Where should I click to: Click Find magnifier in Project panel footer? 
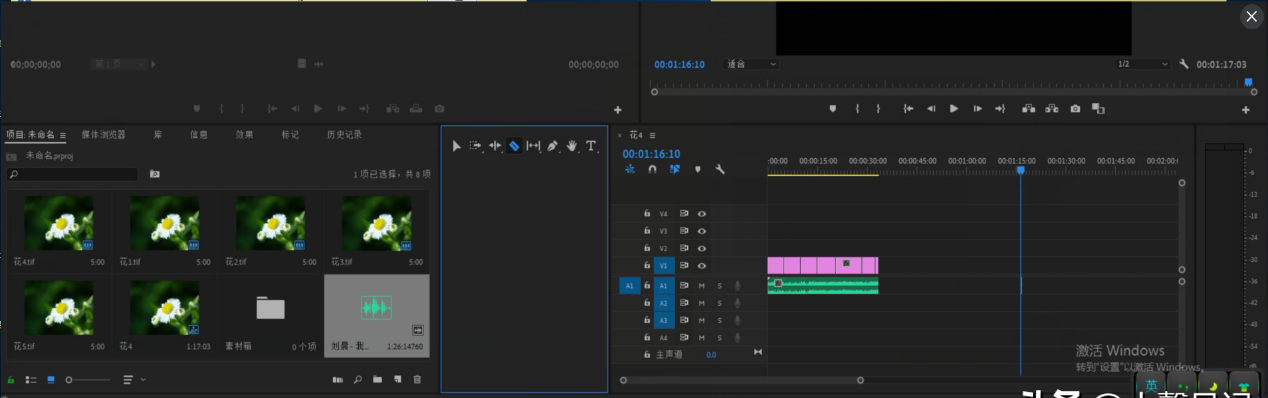[357, 380]
